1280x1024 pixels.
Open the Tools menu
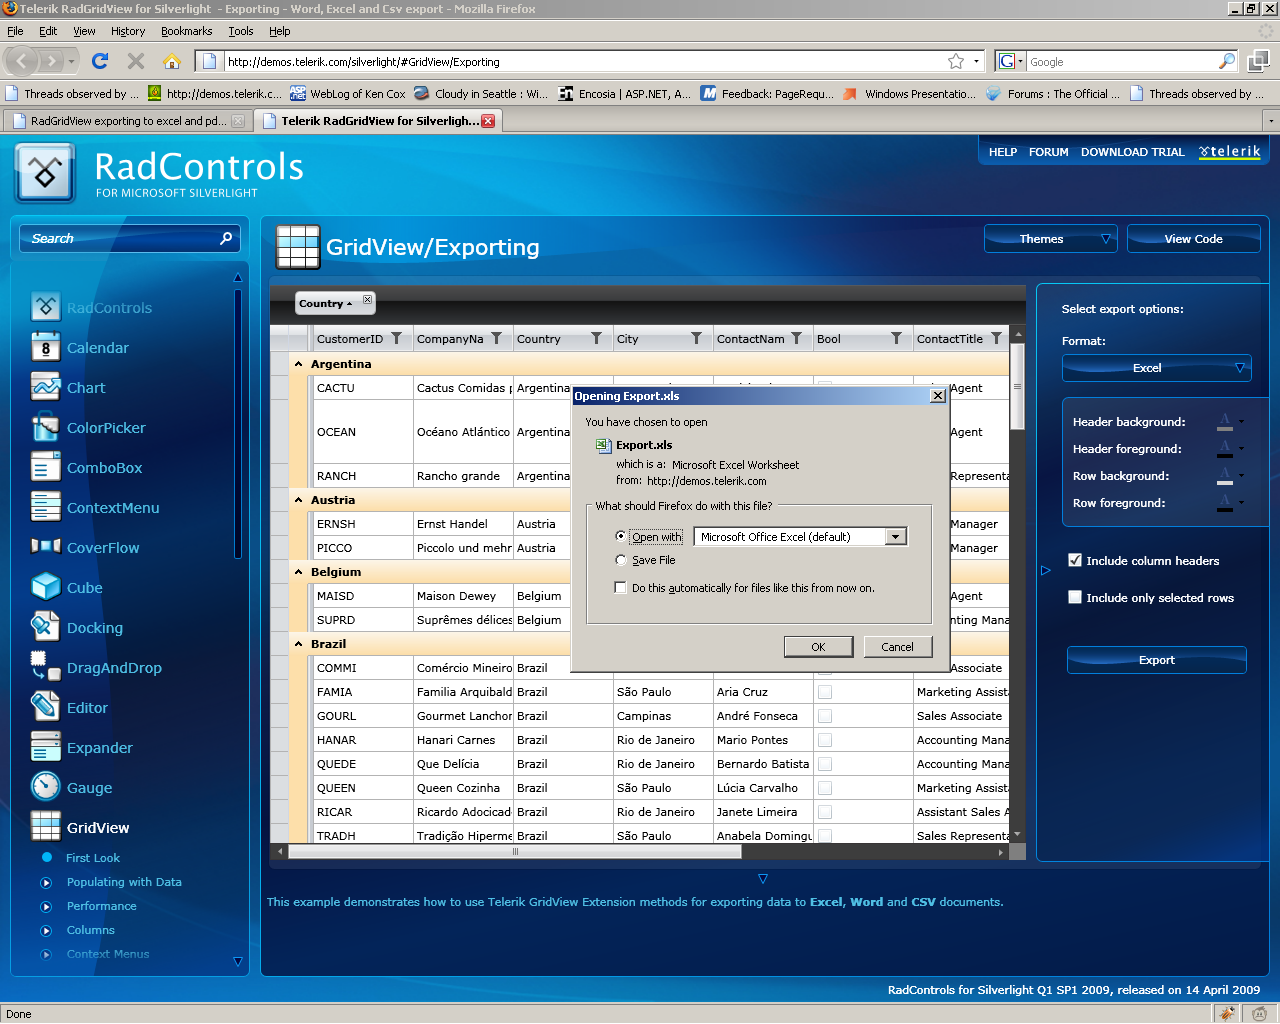coord(241,31)
